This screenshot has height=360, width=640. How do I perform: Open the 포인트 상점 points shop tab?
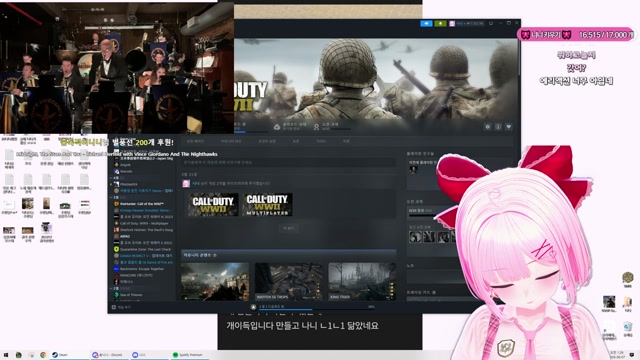click(x=267, y=141)
